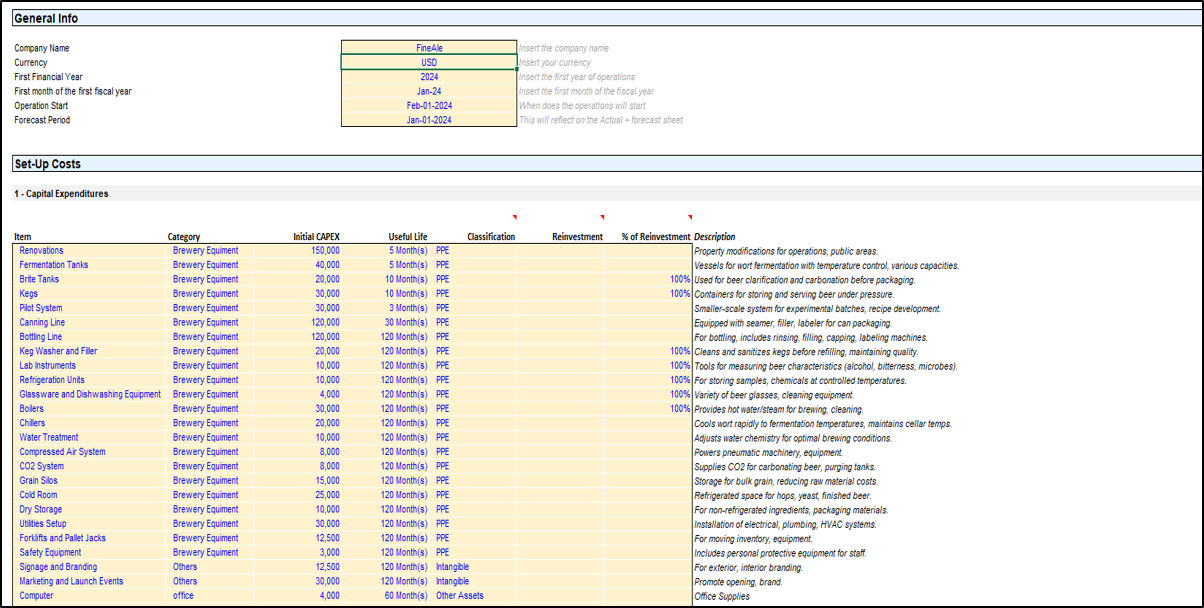Click the red comment marker above Reinvestment header
The image size is (1204, 608).
pyautogui.click(x=602, y=218)
